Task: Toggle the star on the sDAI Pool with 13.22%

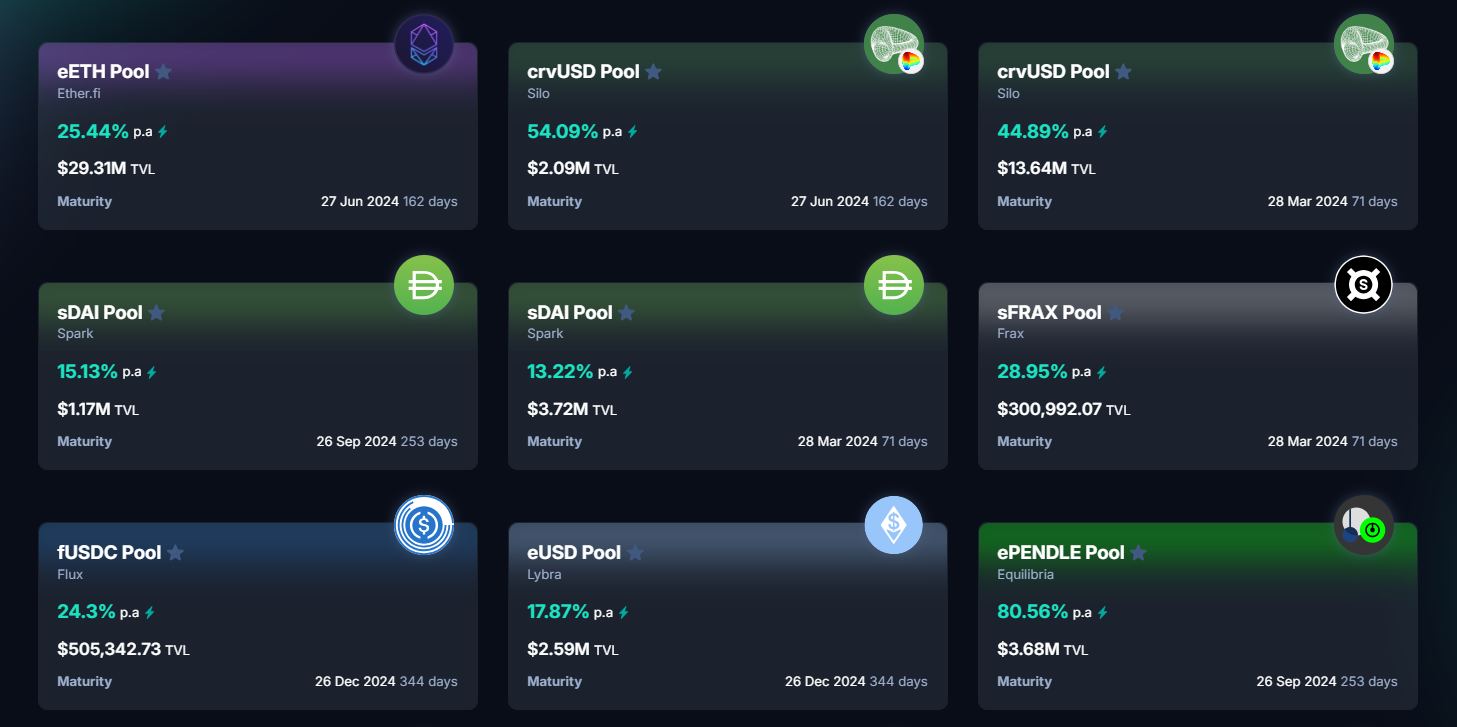Action: pos(626,312)
